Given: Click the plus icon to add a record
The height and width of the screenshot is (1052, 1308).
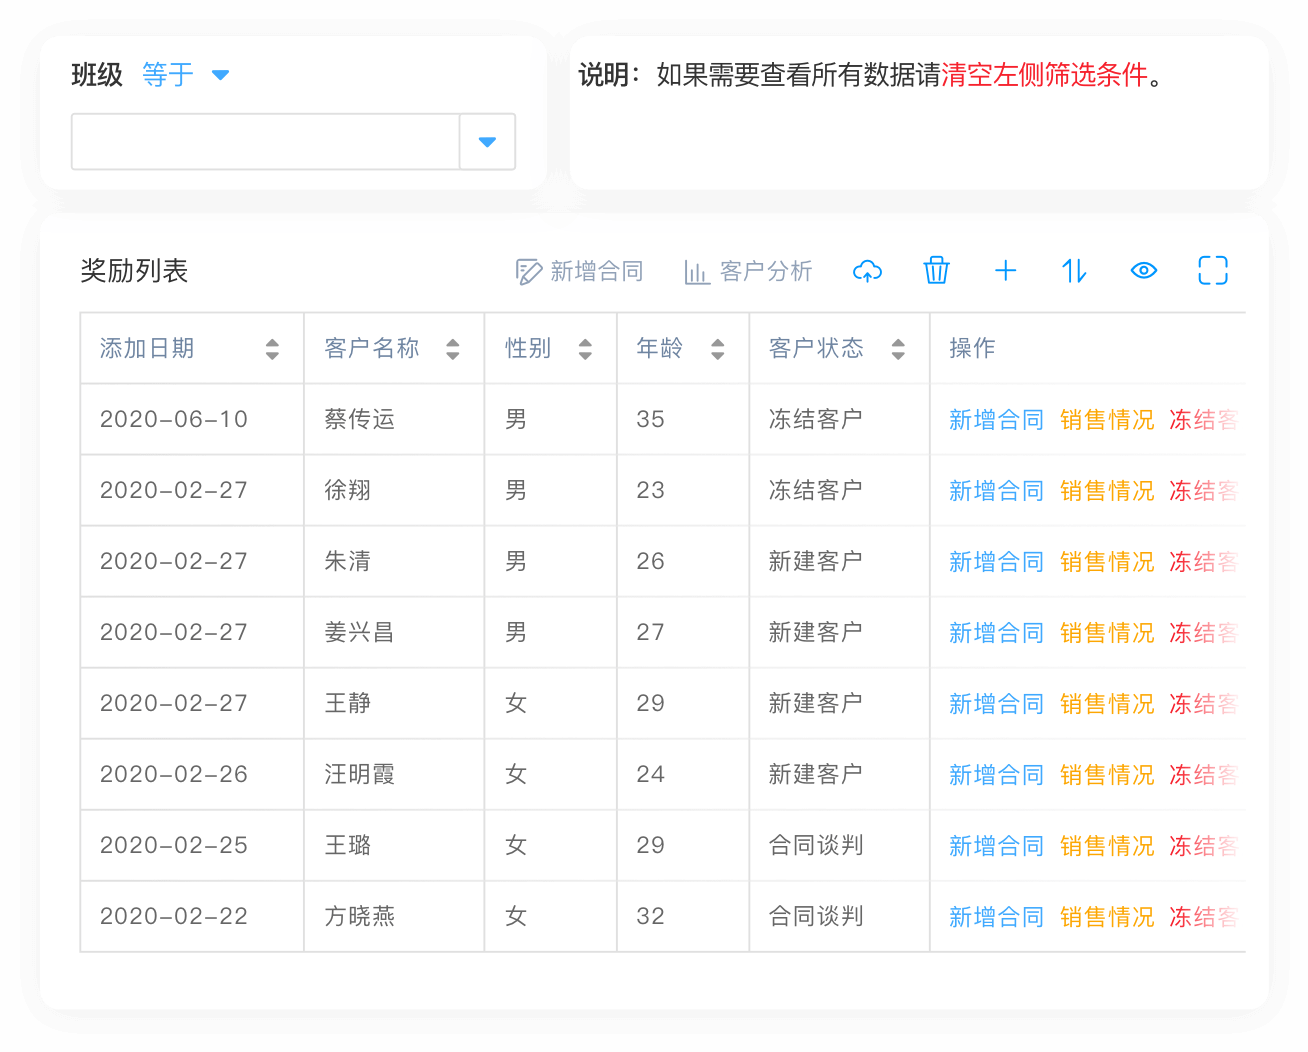Looking at the screenshot, I should [1006, 271].
